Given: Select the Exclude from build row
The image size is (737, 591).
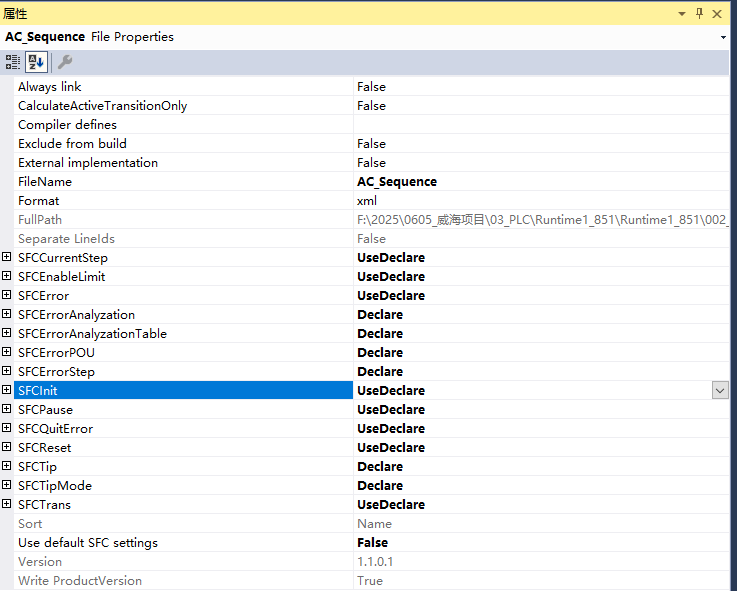Looking at the screenshot, I should (x=371, y=143).
